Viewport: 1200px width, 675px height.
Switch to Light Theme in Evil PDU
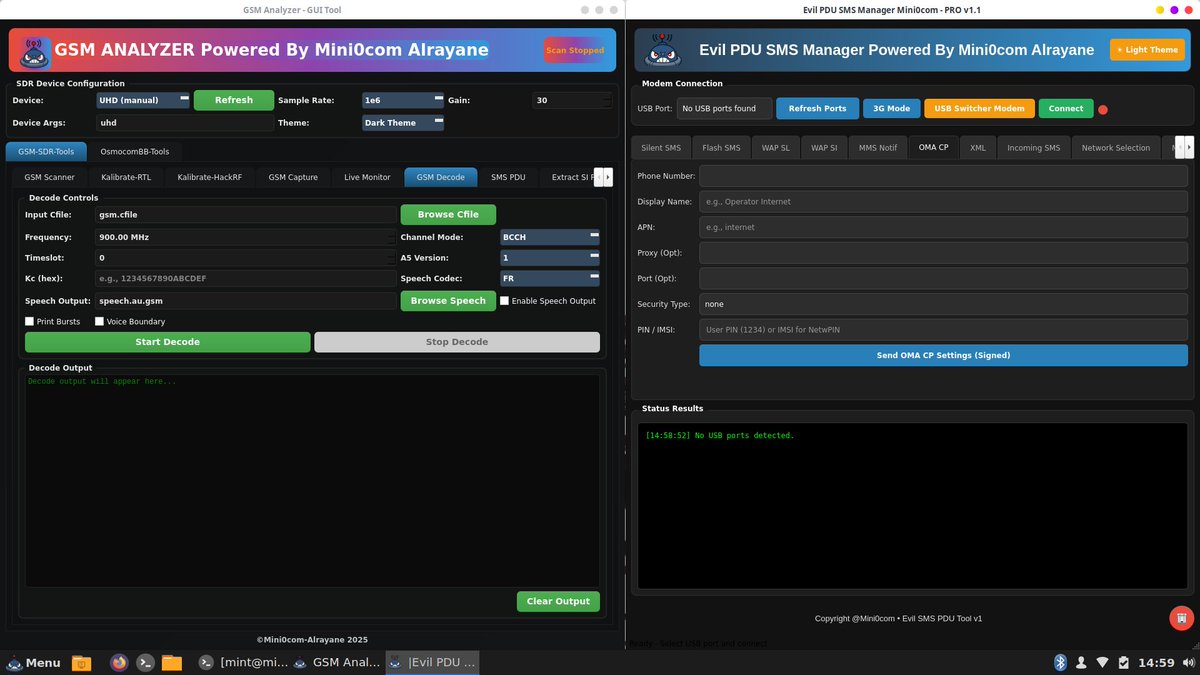click(1147, 50)
